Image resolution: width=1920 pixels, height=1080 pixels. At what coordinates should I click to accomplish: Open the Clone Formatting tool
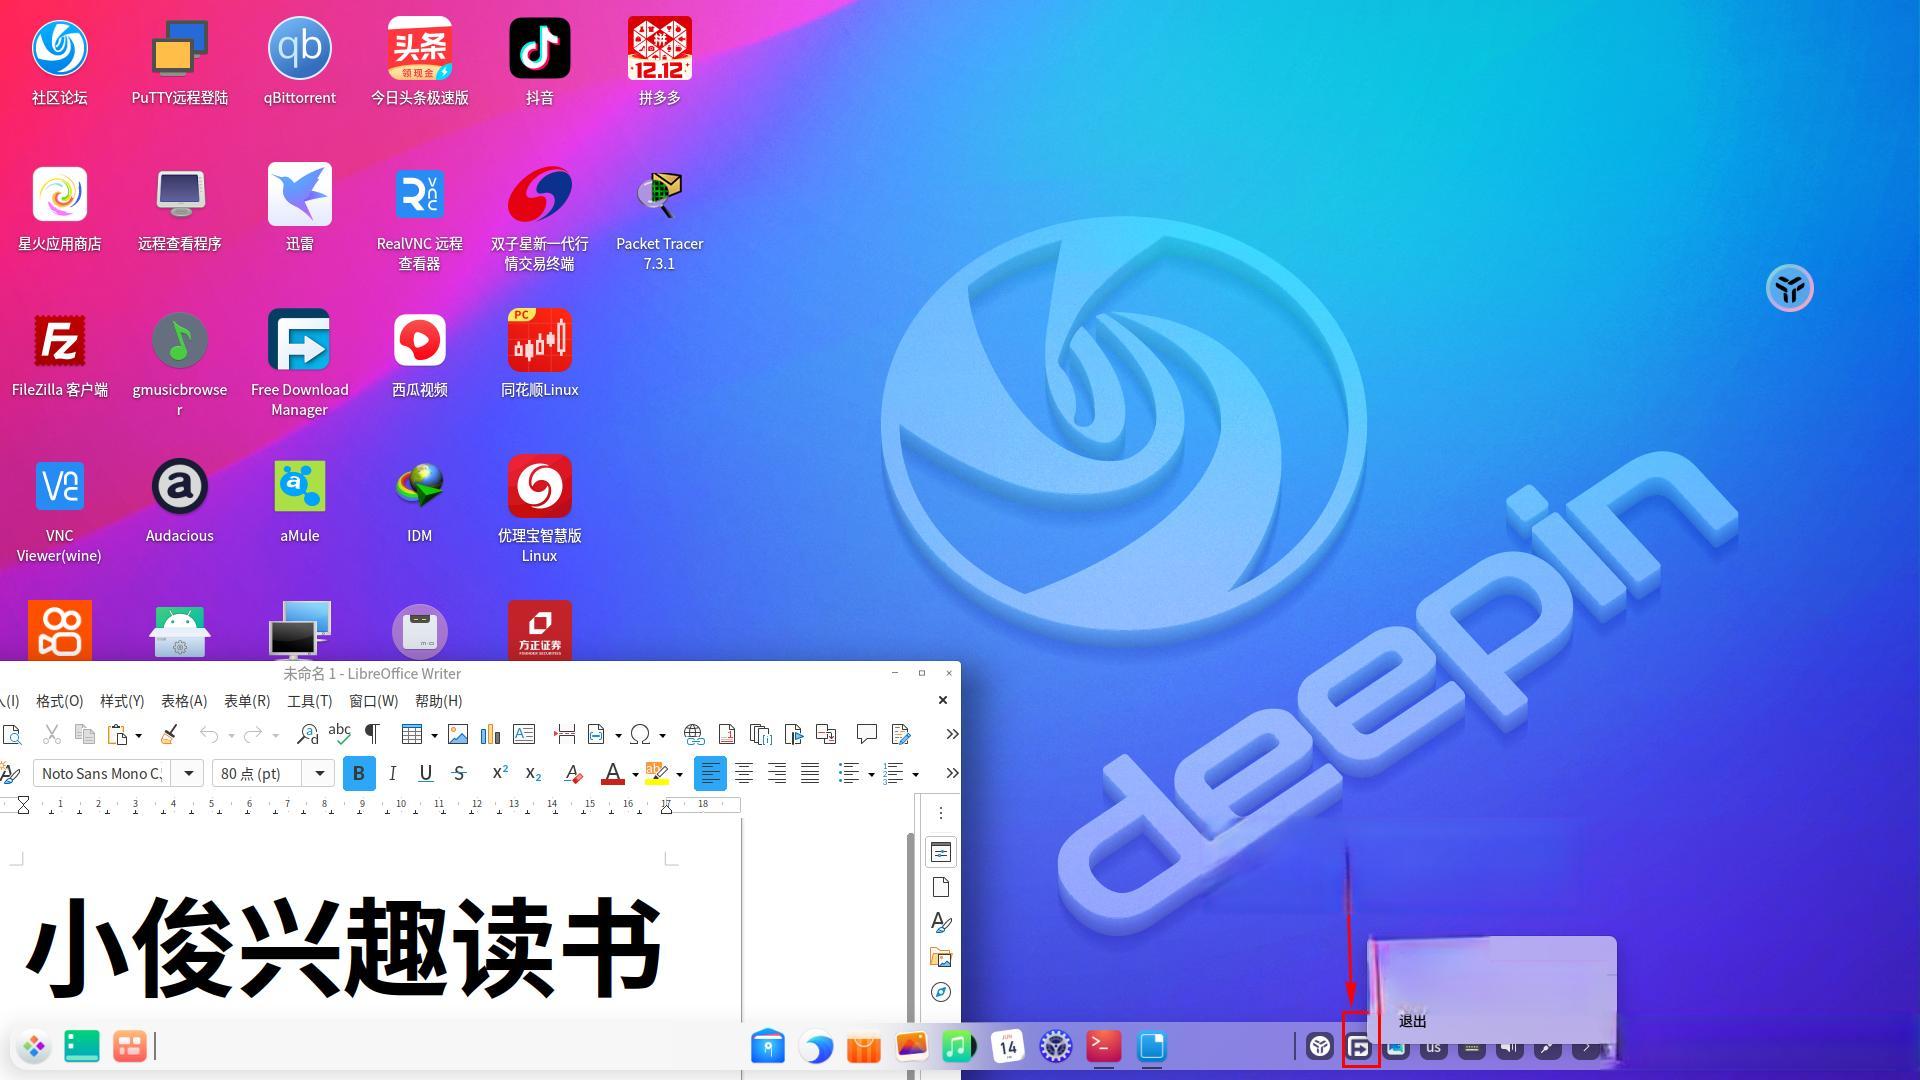pos(168,734)
